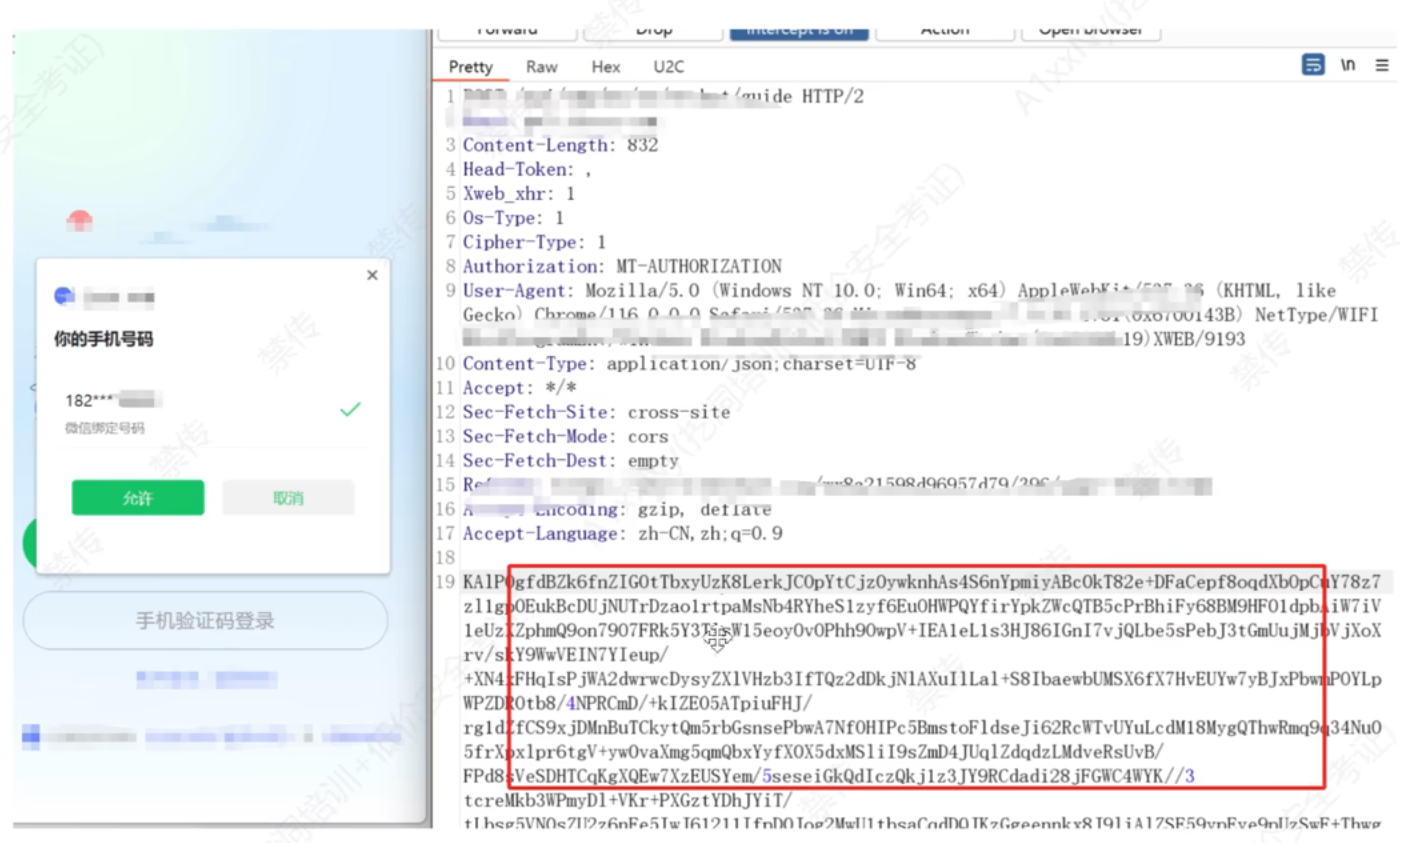The height and width of the screenshot is (843, 1428).
Task: Open the U2C tab
Action: [668, 67]
